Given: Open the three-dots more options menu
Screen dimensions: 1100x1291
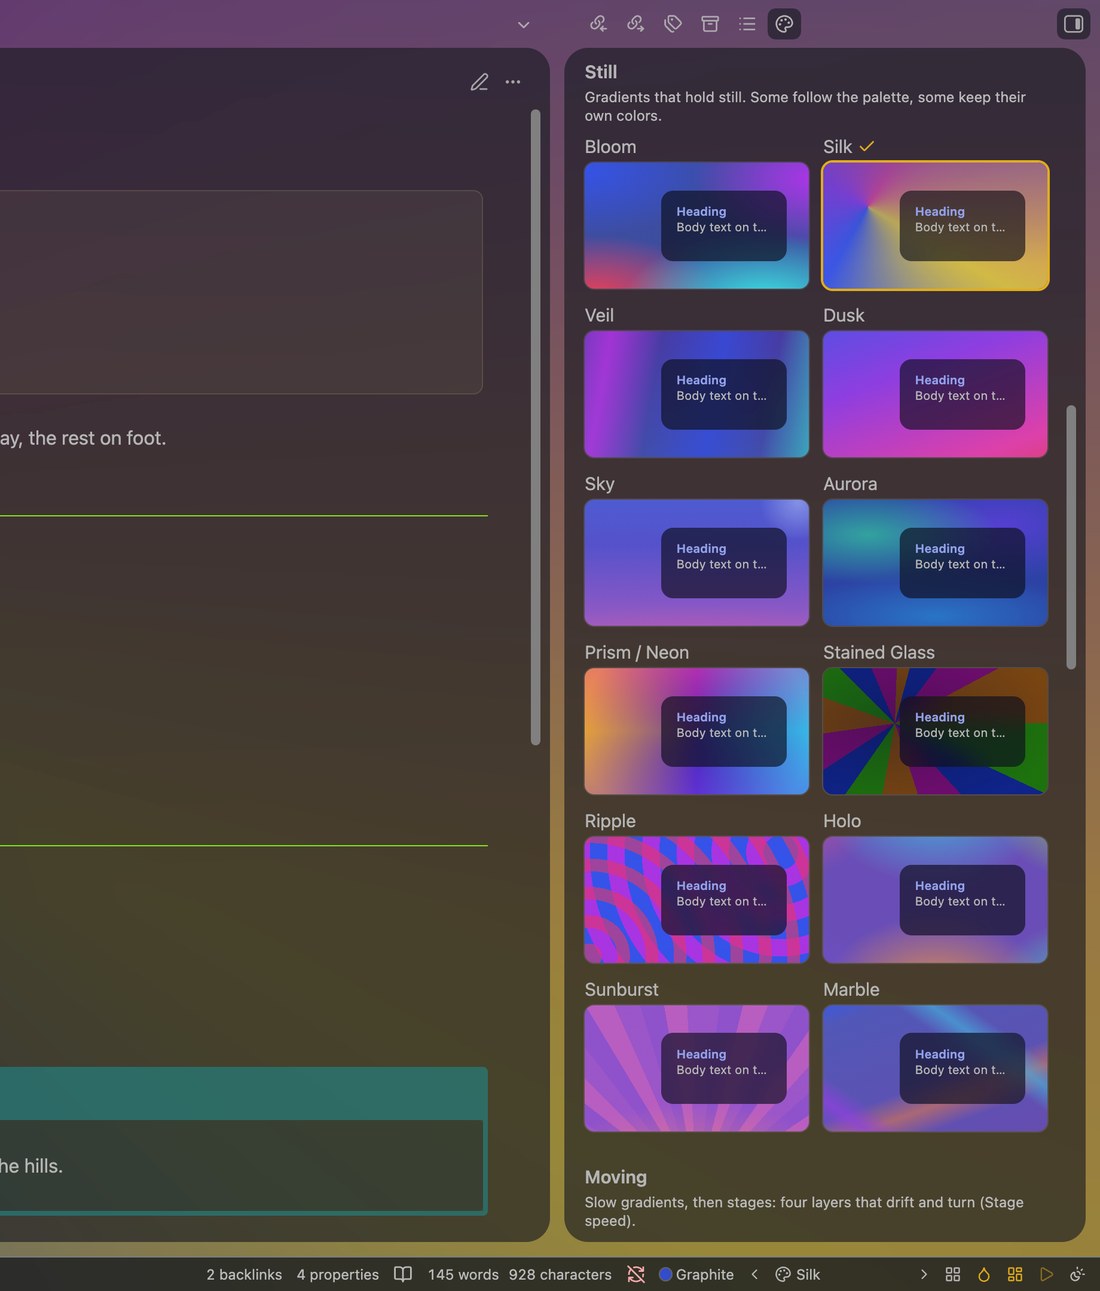Looking at the screenshot, I should click(513, 82).
